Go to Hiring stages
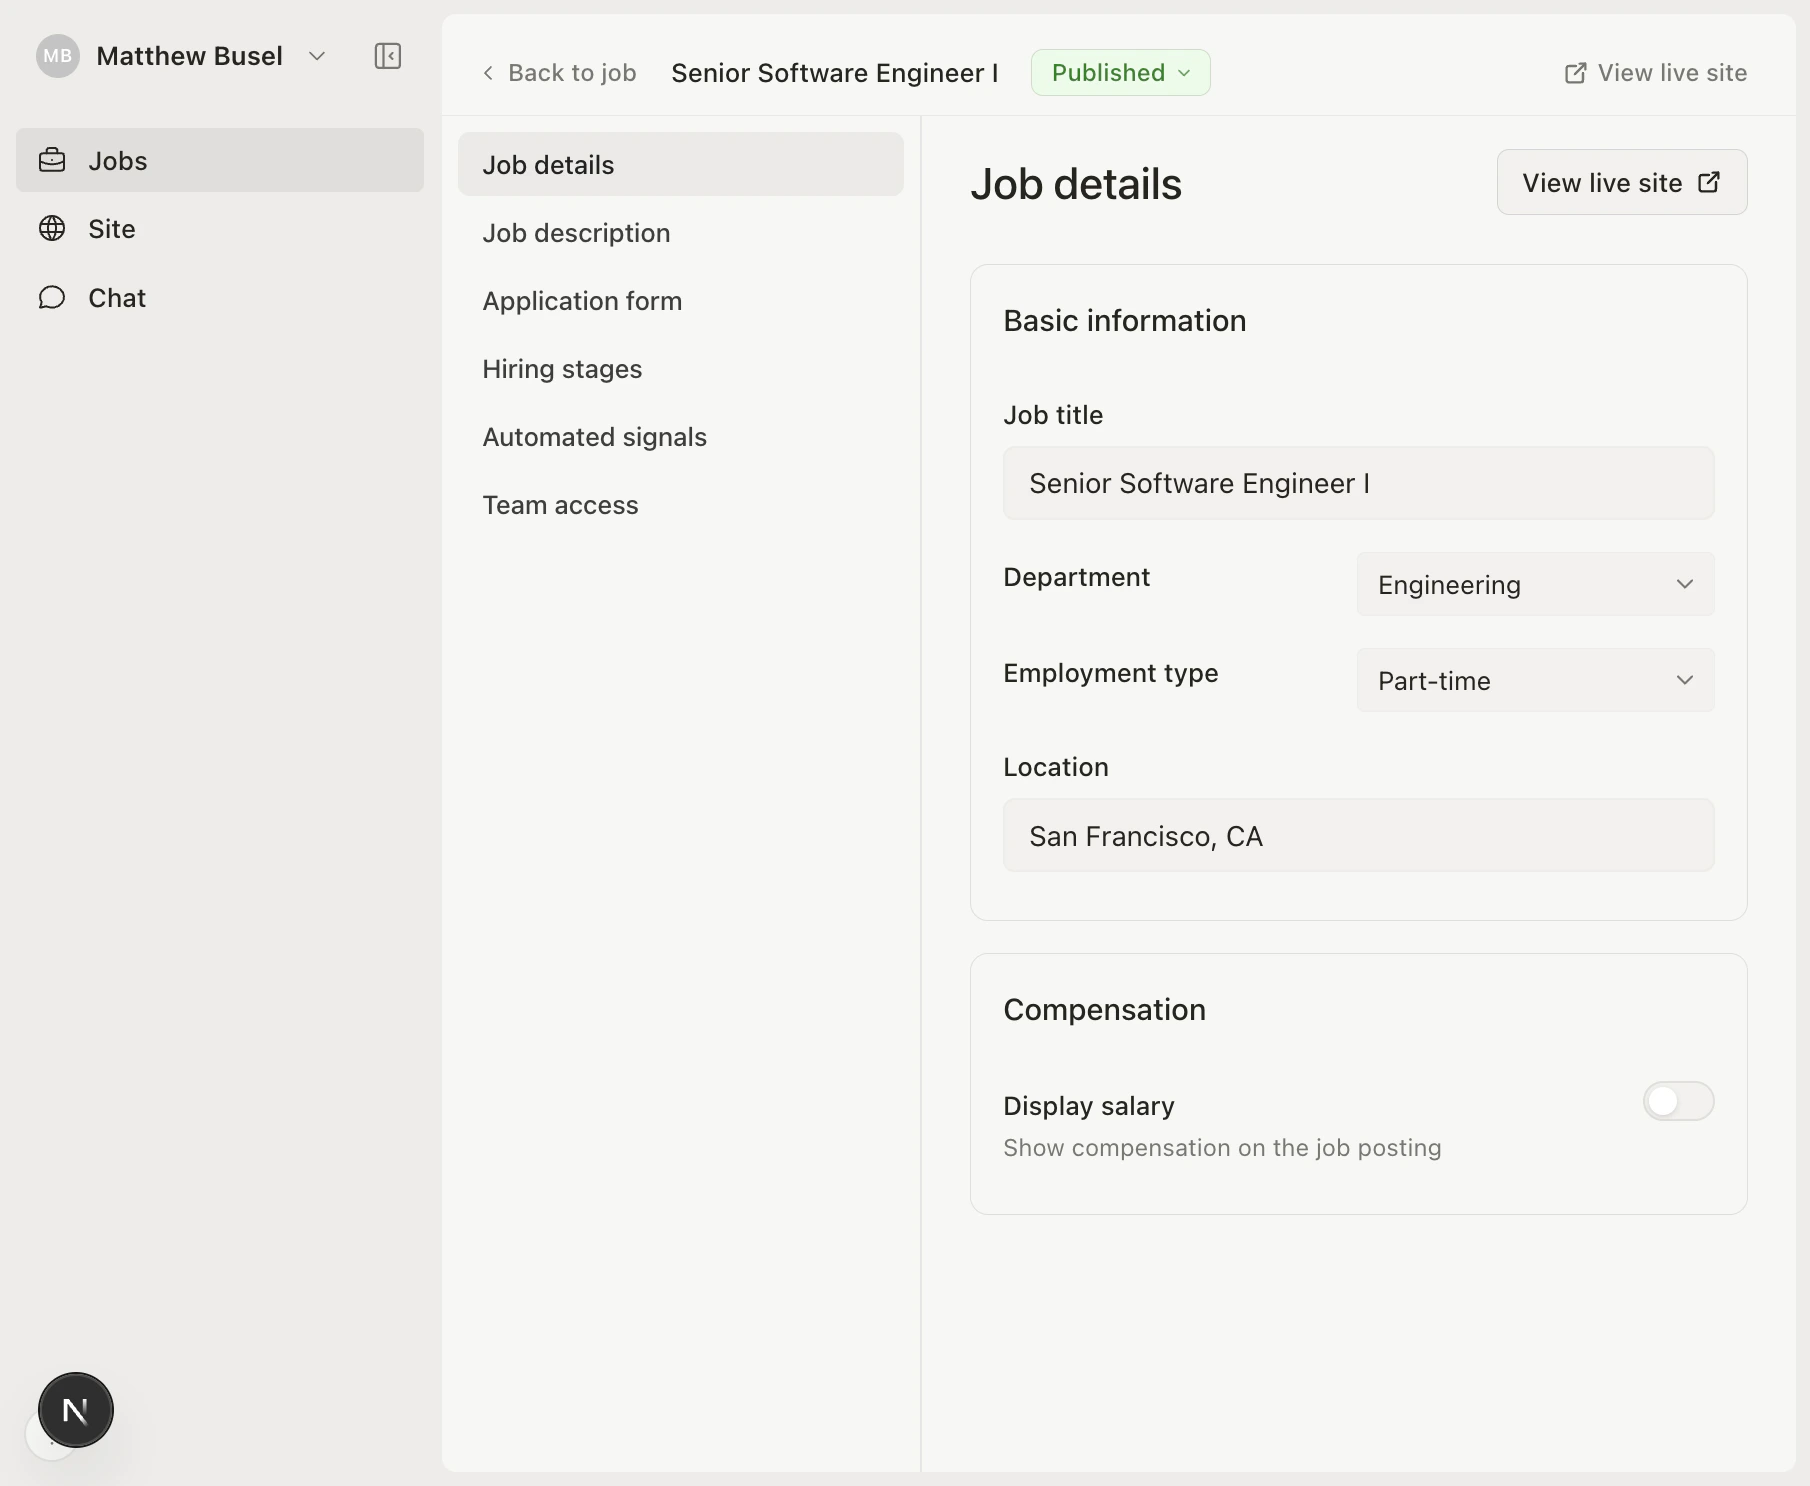This screenshot has height=1486, width=1810. (x=562, y=369)
